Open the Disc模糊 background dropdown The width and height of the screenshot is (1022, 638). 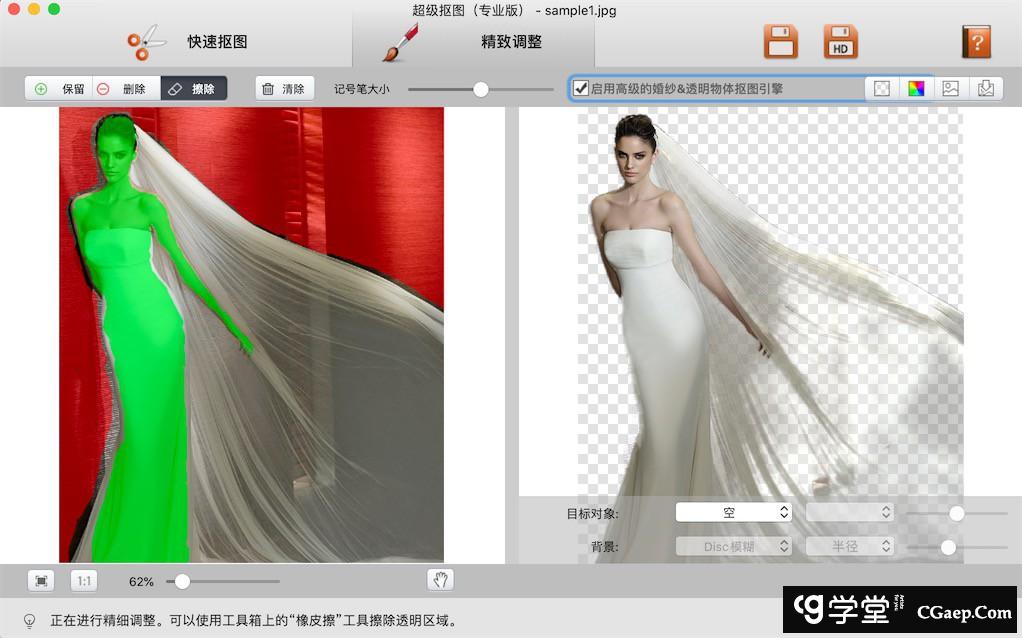tap(733, 547)
